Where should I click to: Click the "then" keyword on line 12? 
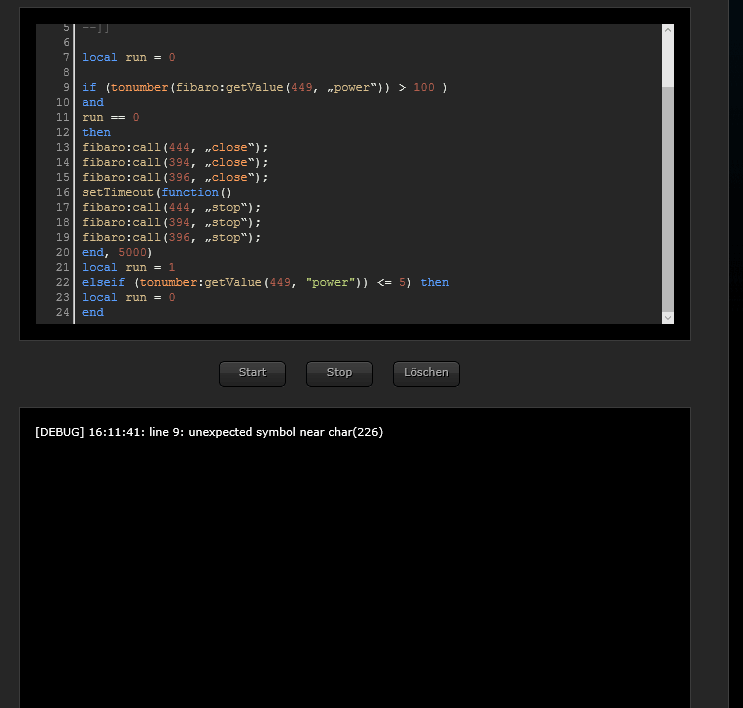(x=97, y=133)
